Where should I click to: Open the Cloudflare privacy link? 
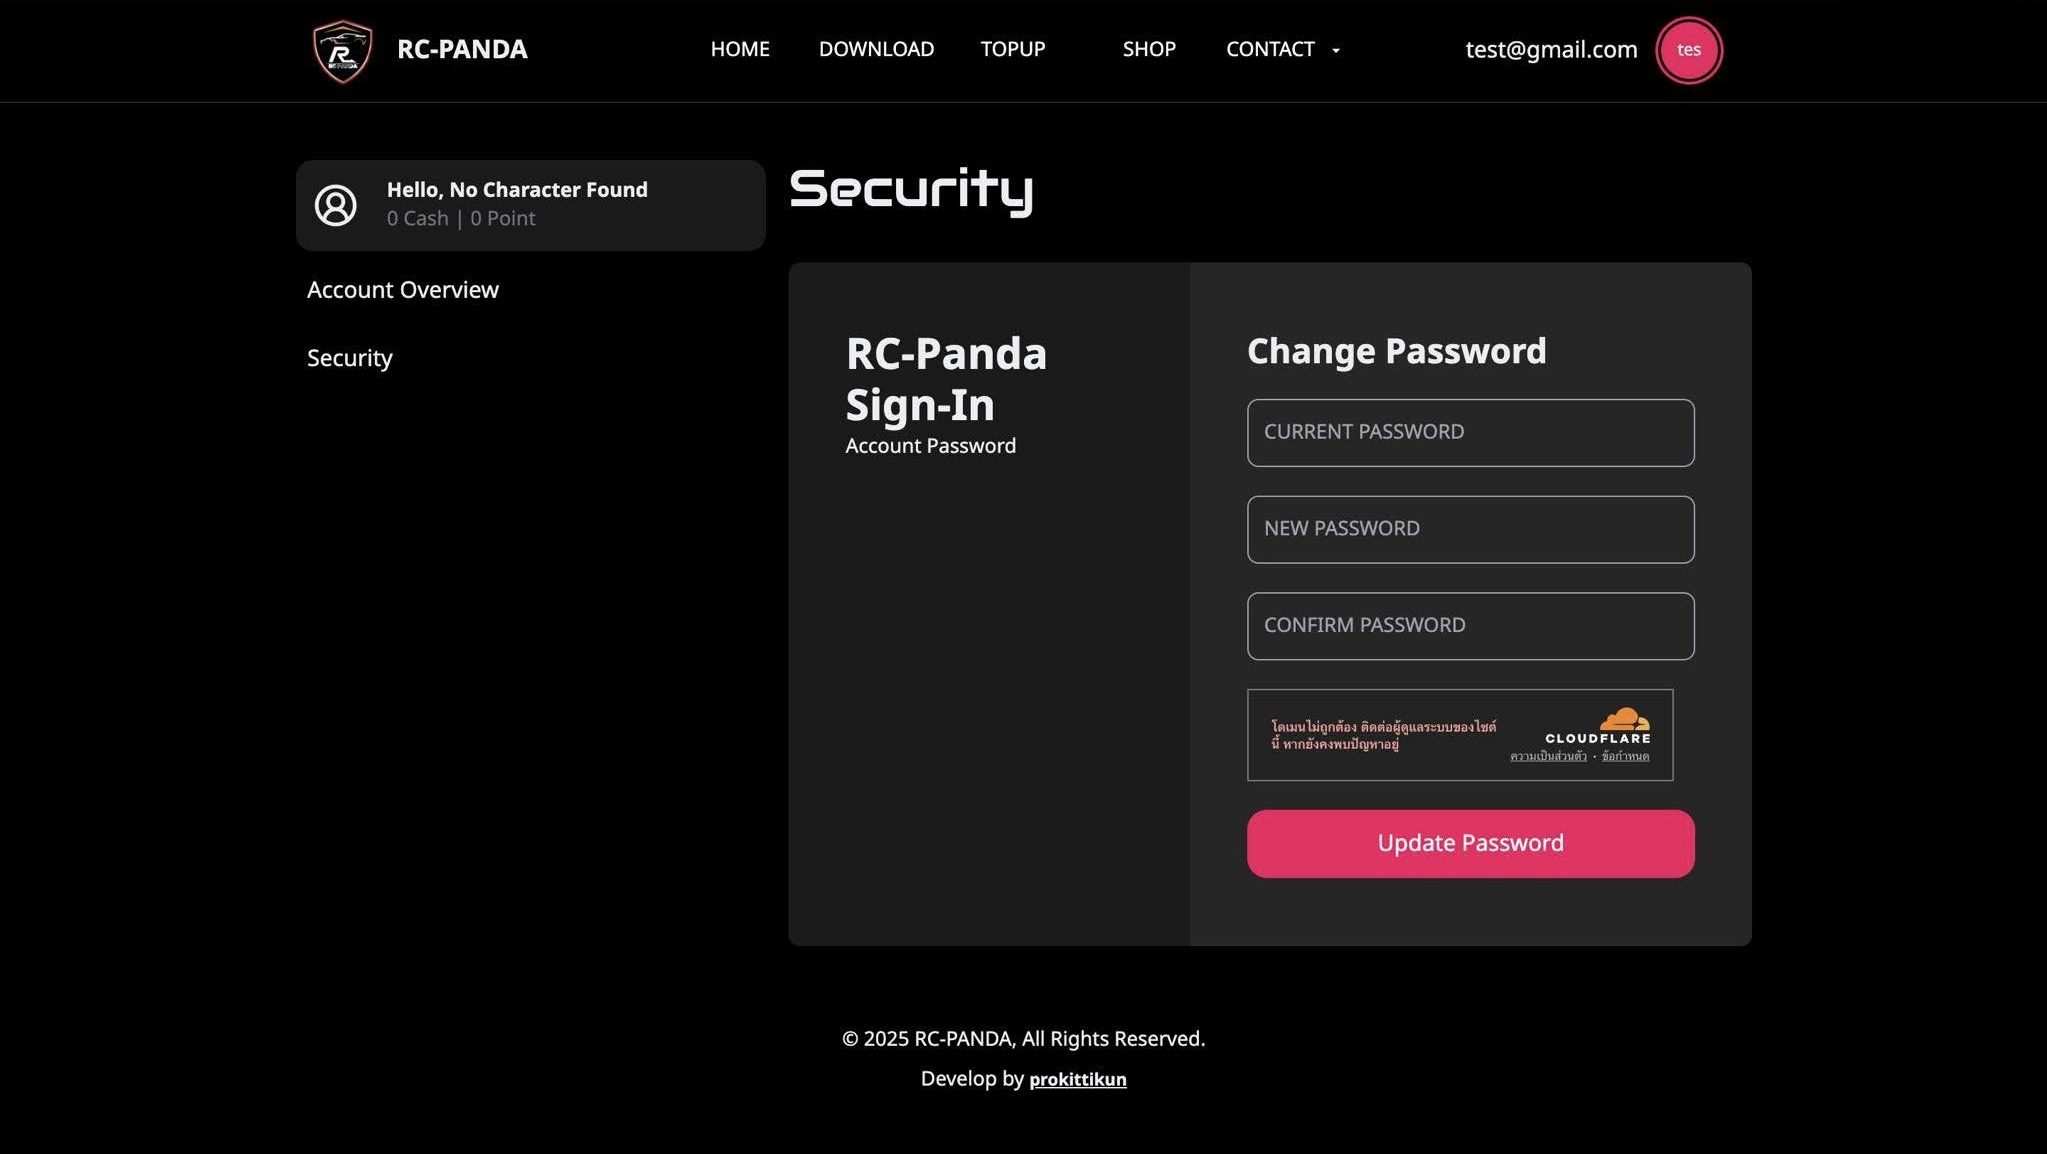1547,757
